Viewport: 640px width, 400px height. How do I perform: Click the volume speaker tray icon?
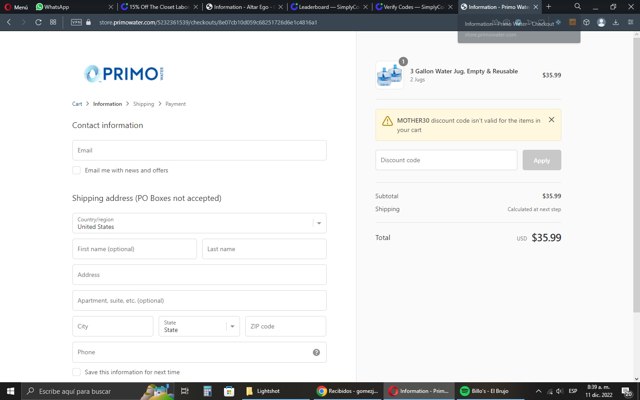pos(560,391)
